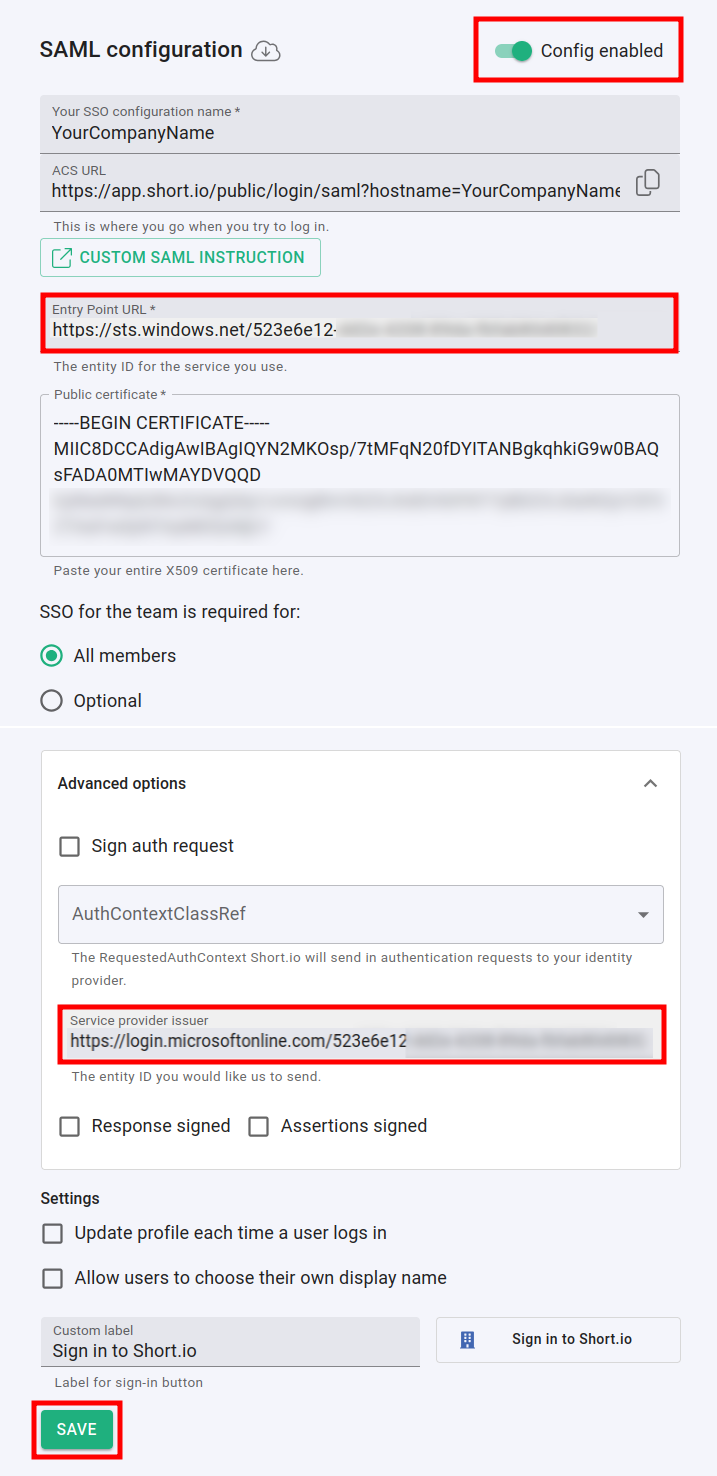Tick the Assertions signed checkbox

[x=259, y=1127]
